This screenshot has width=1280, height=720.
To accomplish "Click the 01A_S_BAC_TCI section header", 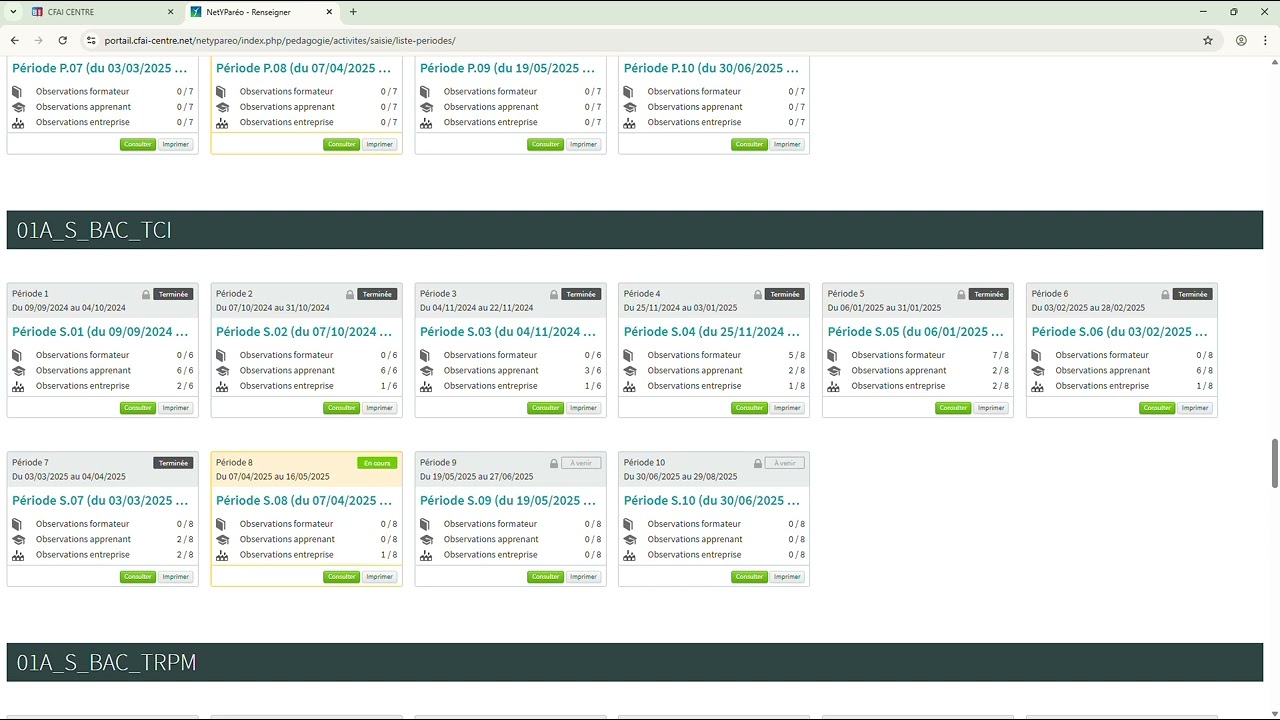I will pos(635,230).
